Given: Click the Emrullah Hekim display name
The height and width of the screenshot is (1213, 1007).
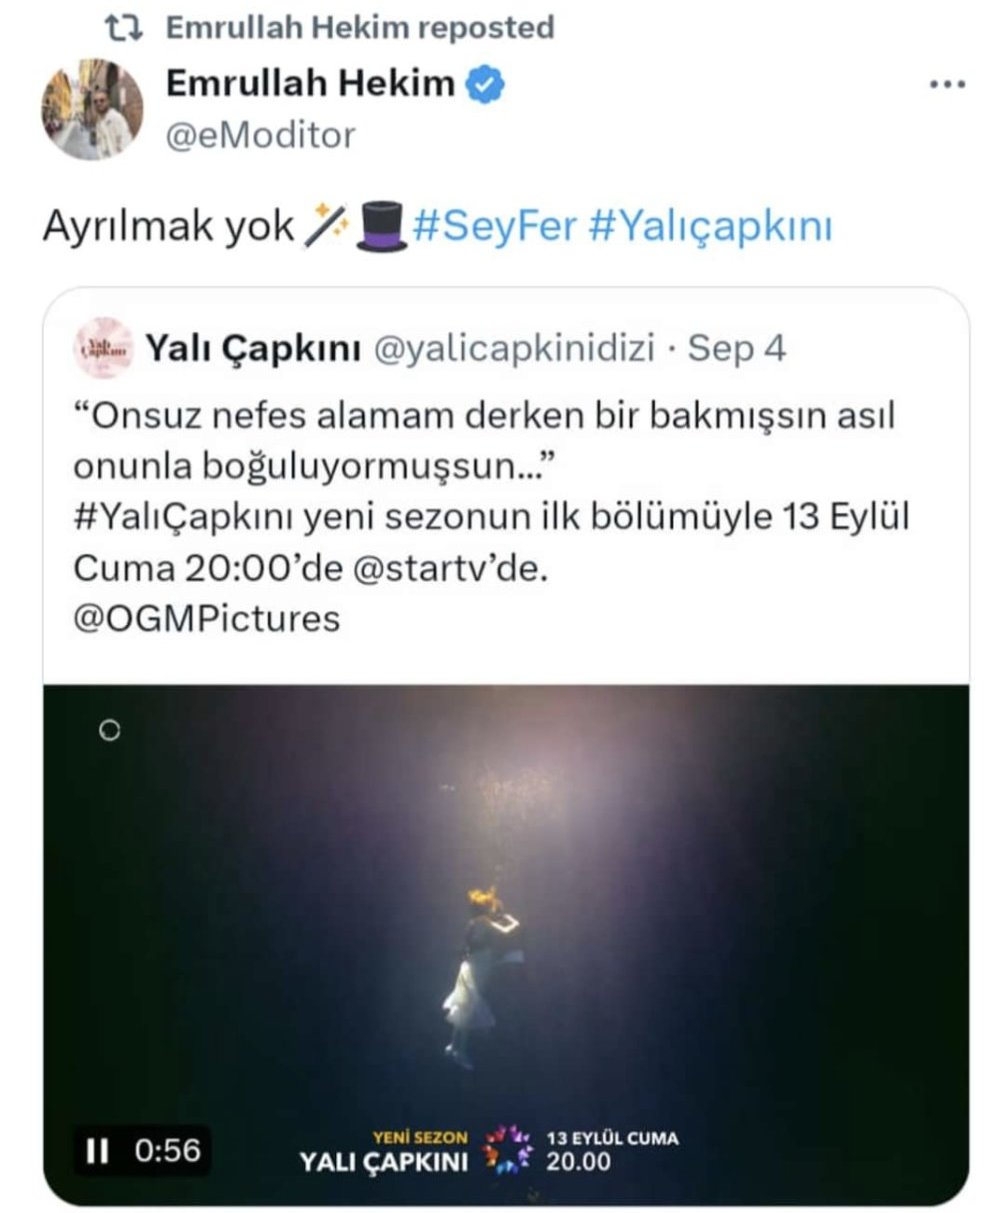Looking at the screenshot, I should (310, 85).
